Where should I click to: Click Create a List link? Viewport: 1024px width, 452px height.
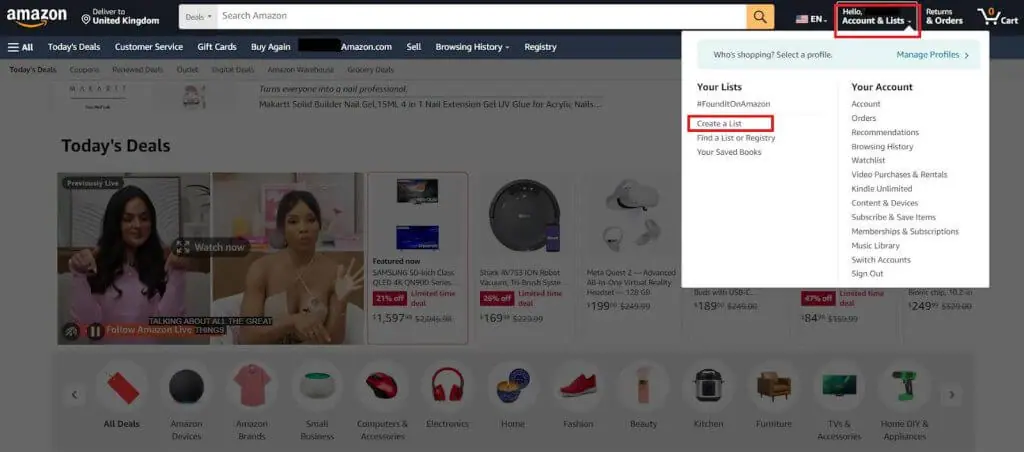719,123
